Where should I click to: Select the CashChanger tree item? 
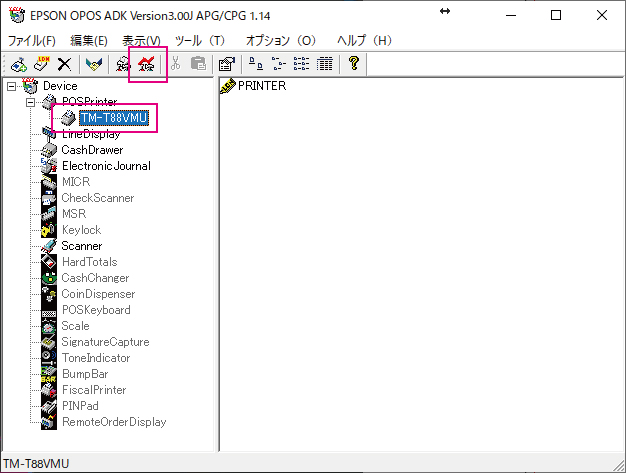[95, 278]
